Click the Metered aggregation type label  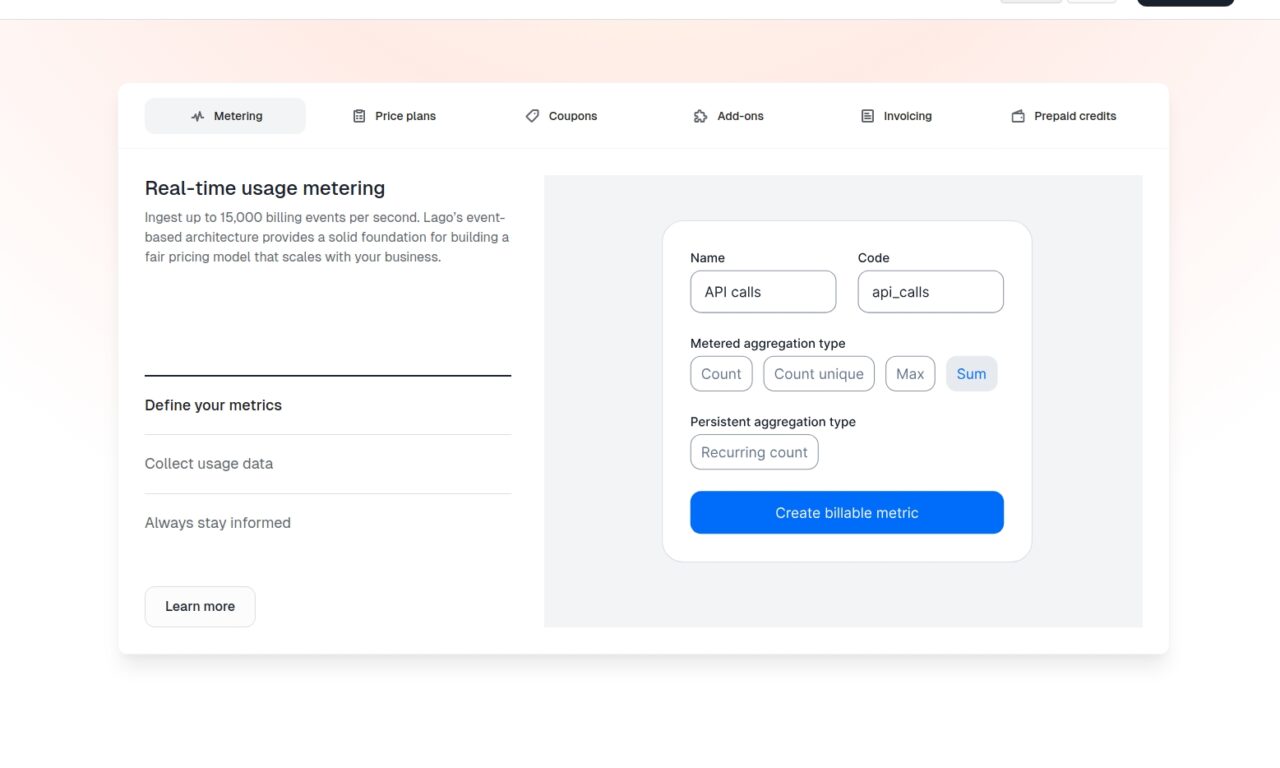(768, 343)
